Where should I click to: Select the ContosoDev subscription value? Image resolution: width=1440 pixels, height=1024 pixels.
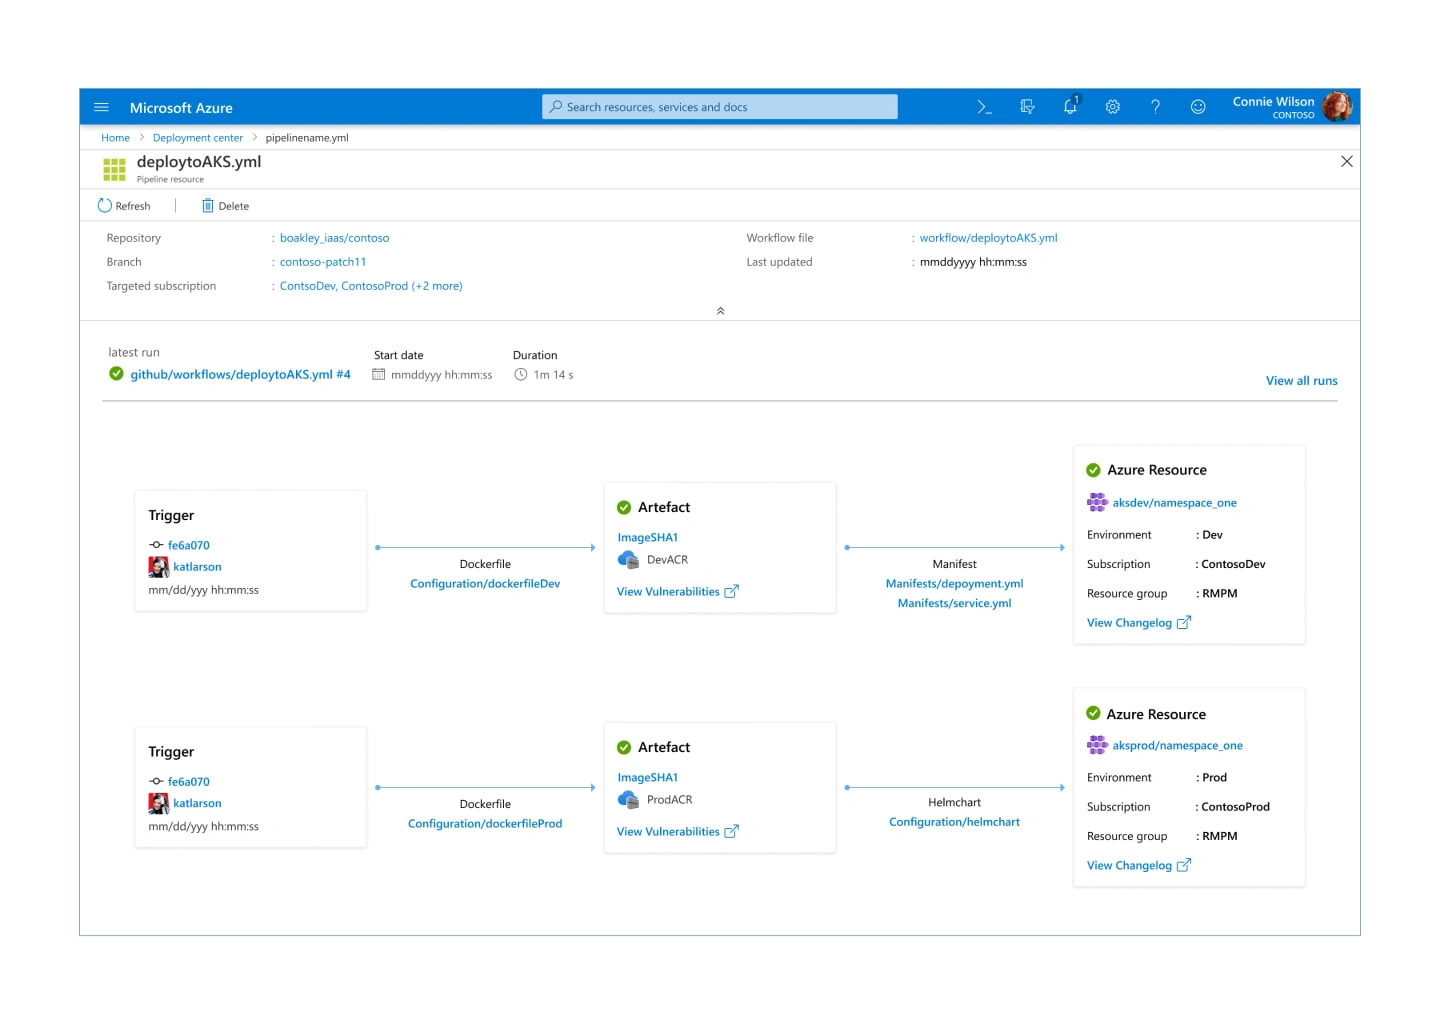pos(1233,565)
